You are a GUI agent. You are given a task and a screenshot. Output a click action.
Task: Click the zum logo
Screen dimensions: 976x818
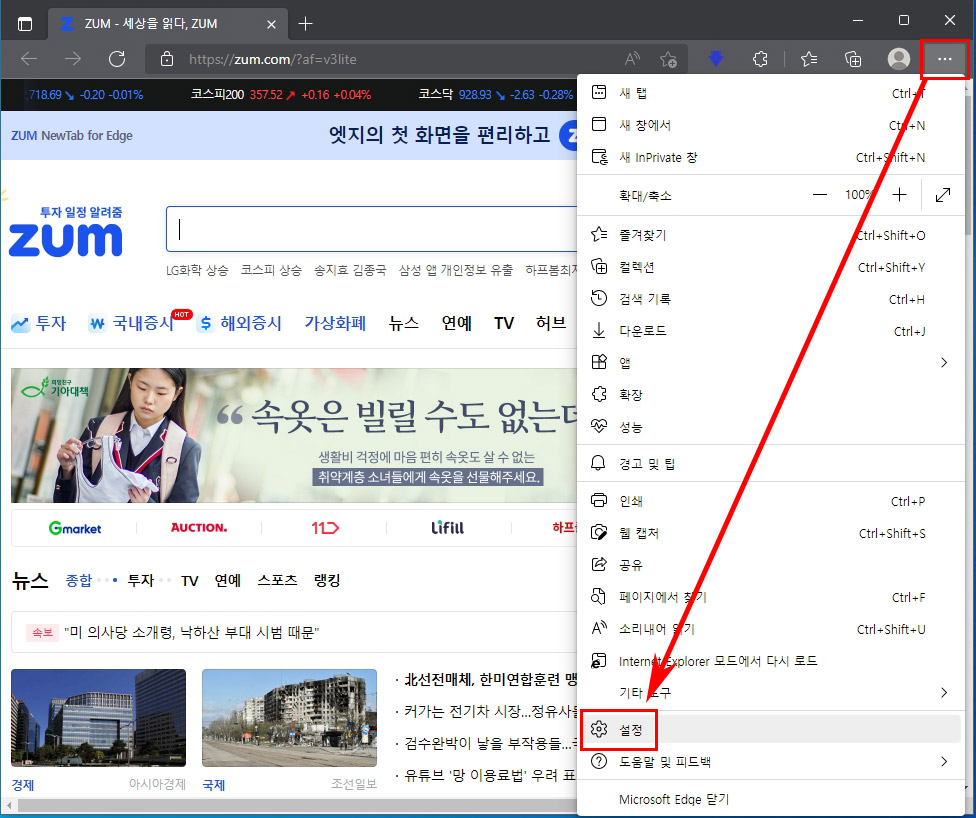coord(65,239)
